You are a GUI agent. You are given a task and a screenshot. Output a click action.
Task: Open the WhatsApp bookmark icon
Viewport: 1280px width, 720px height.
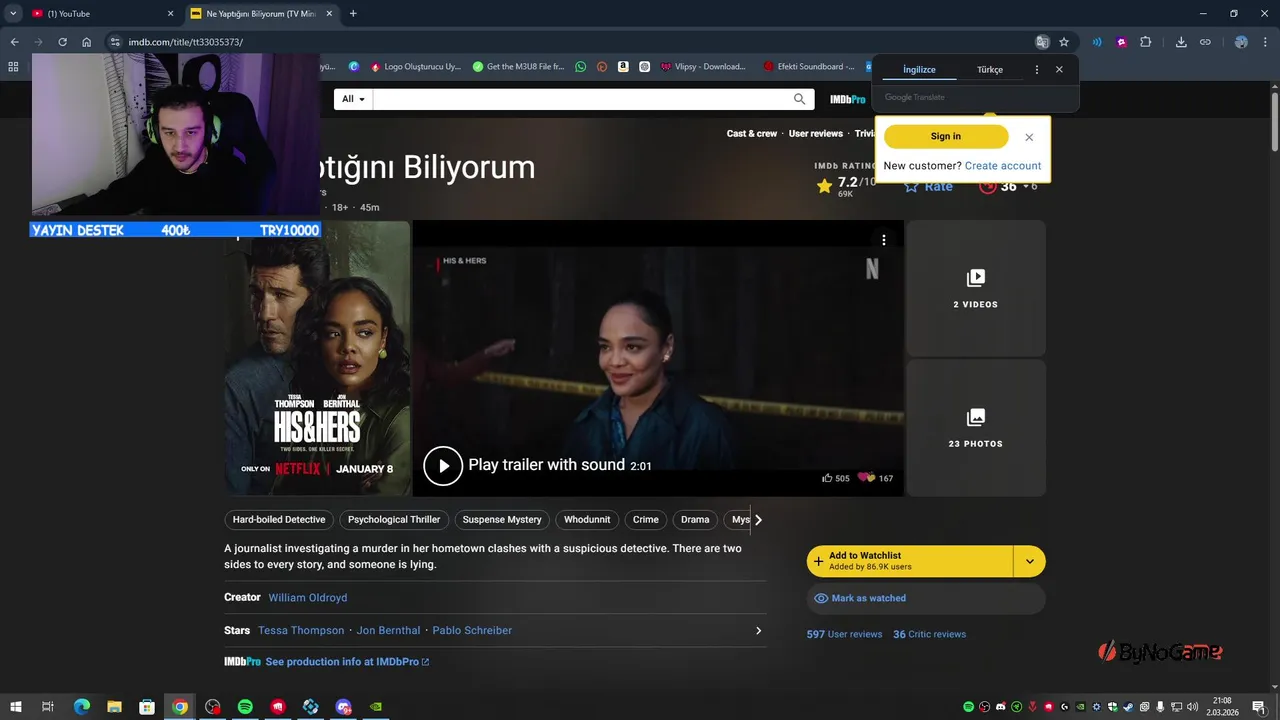pos(581,67)
